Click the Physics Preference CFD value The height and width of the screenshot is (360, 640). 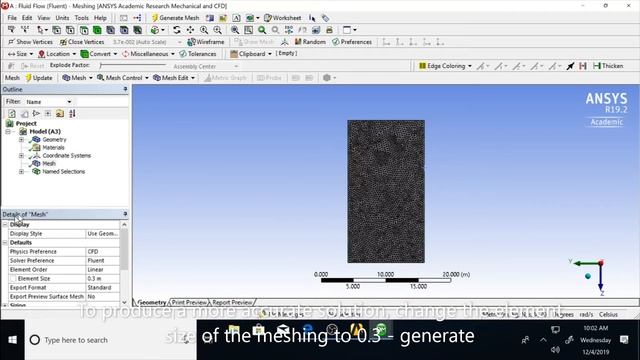102,251
